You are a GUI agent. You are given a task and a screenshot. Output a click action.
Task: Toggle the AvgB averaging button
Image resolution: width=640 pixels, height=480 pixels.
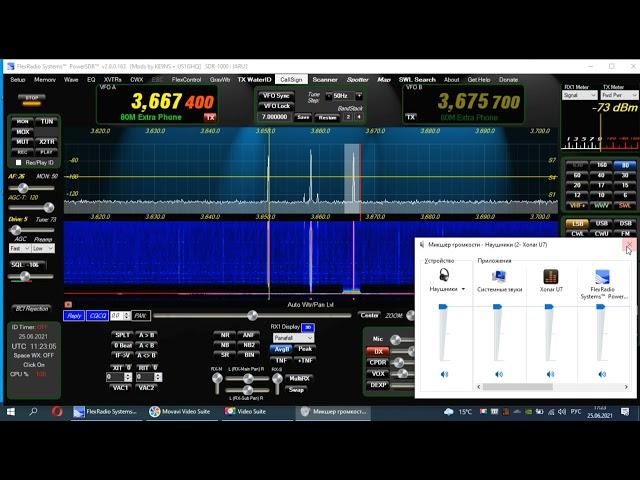(x=282, y=349)
